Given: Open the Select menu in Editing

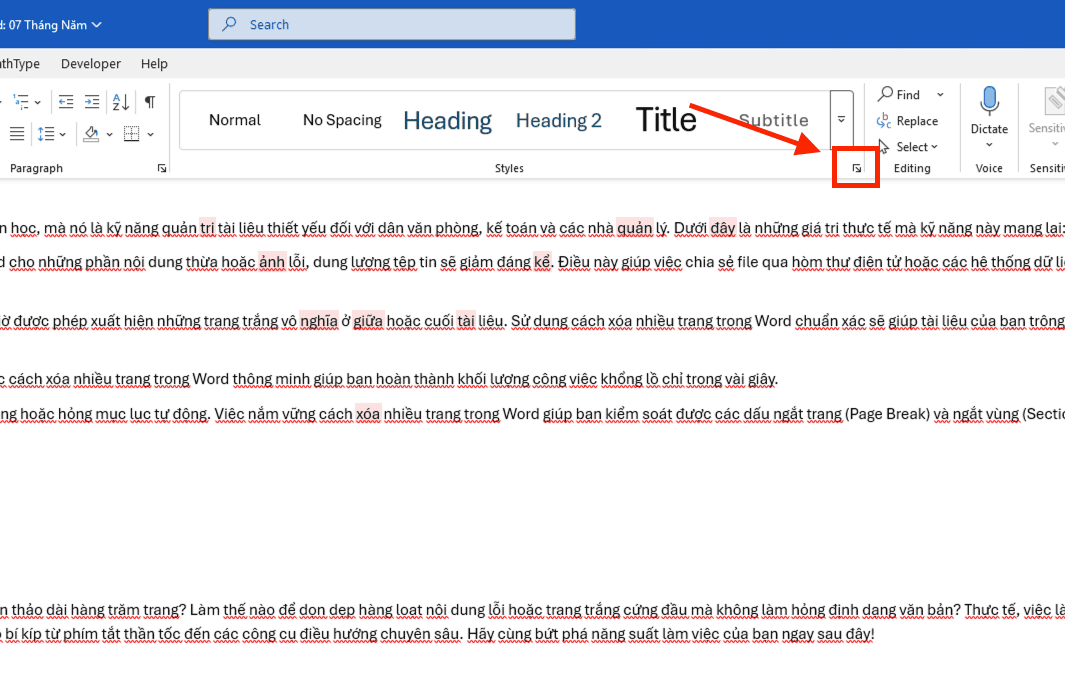Looking at the screenshot, I should (x=908, y=147).
